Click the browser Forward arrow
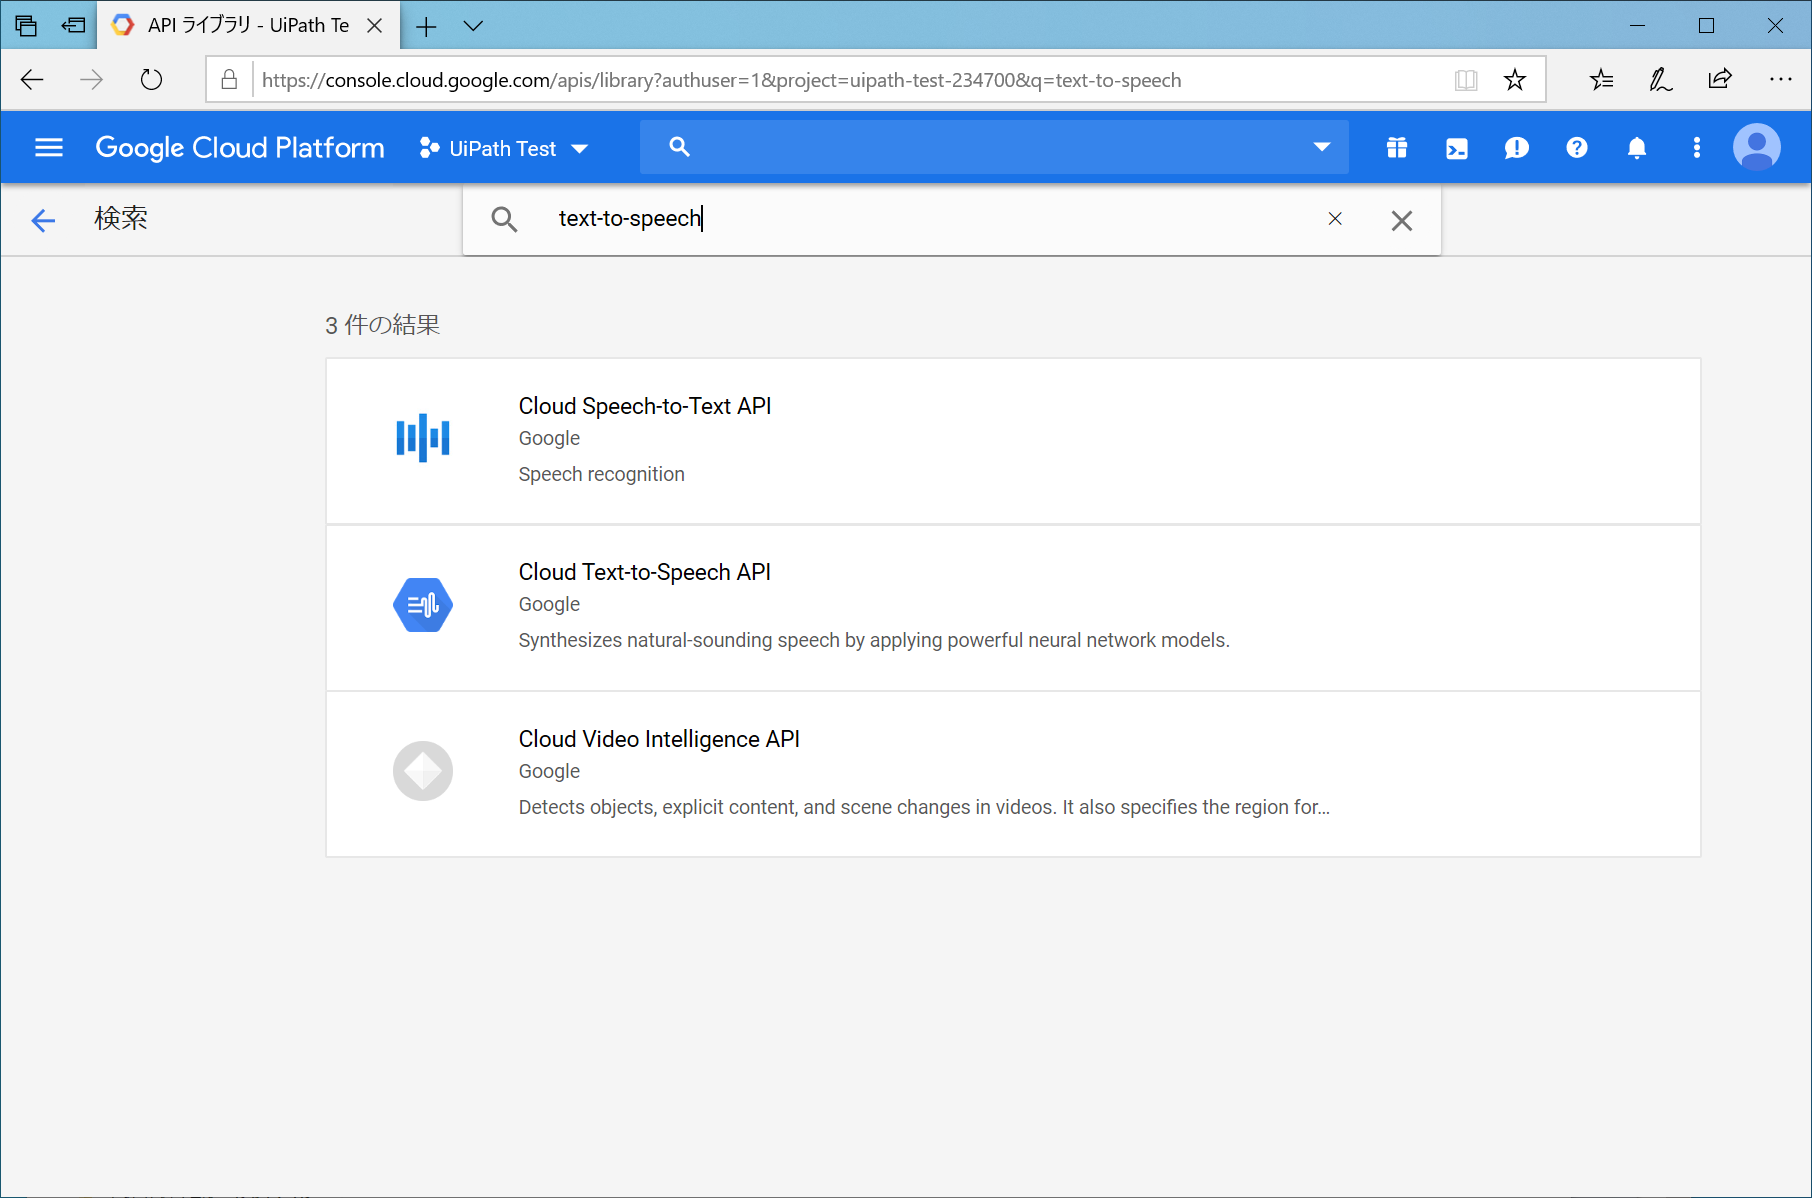The width and height of the screenshot is (1812, 1198). pyautogui.click(x=91, y=80)
